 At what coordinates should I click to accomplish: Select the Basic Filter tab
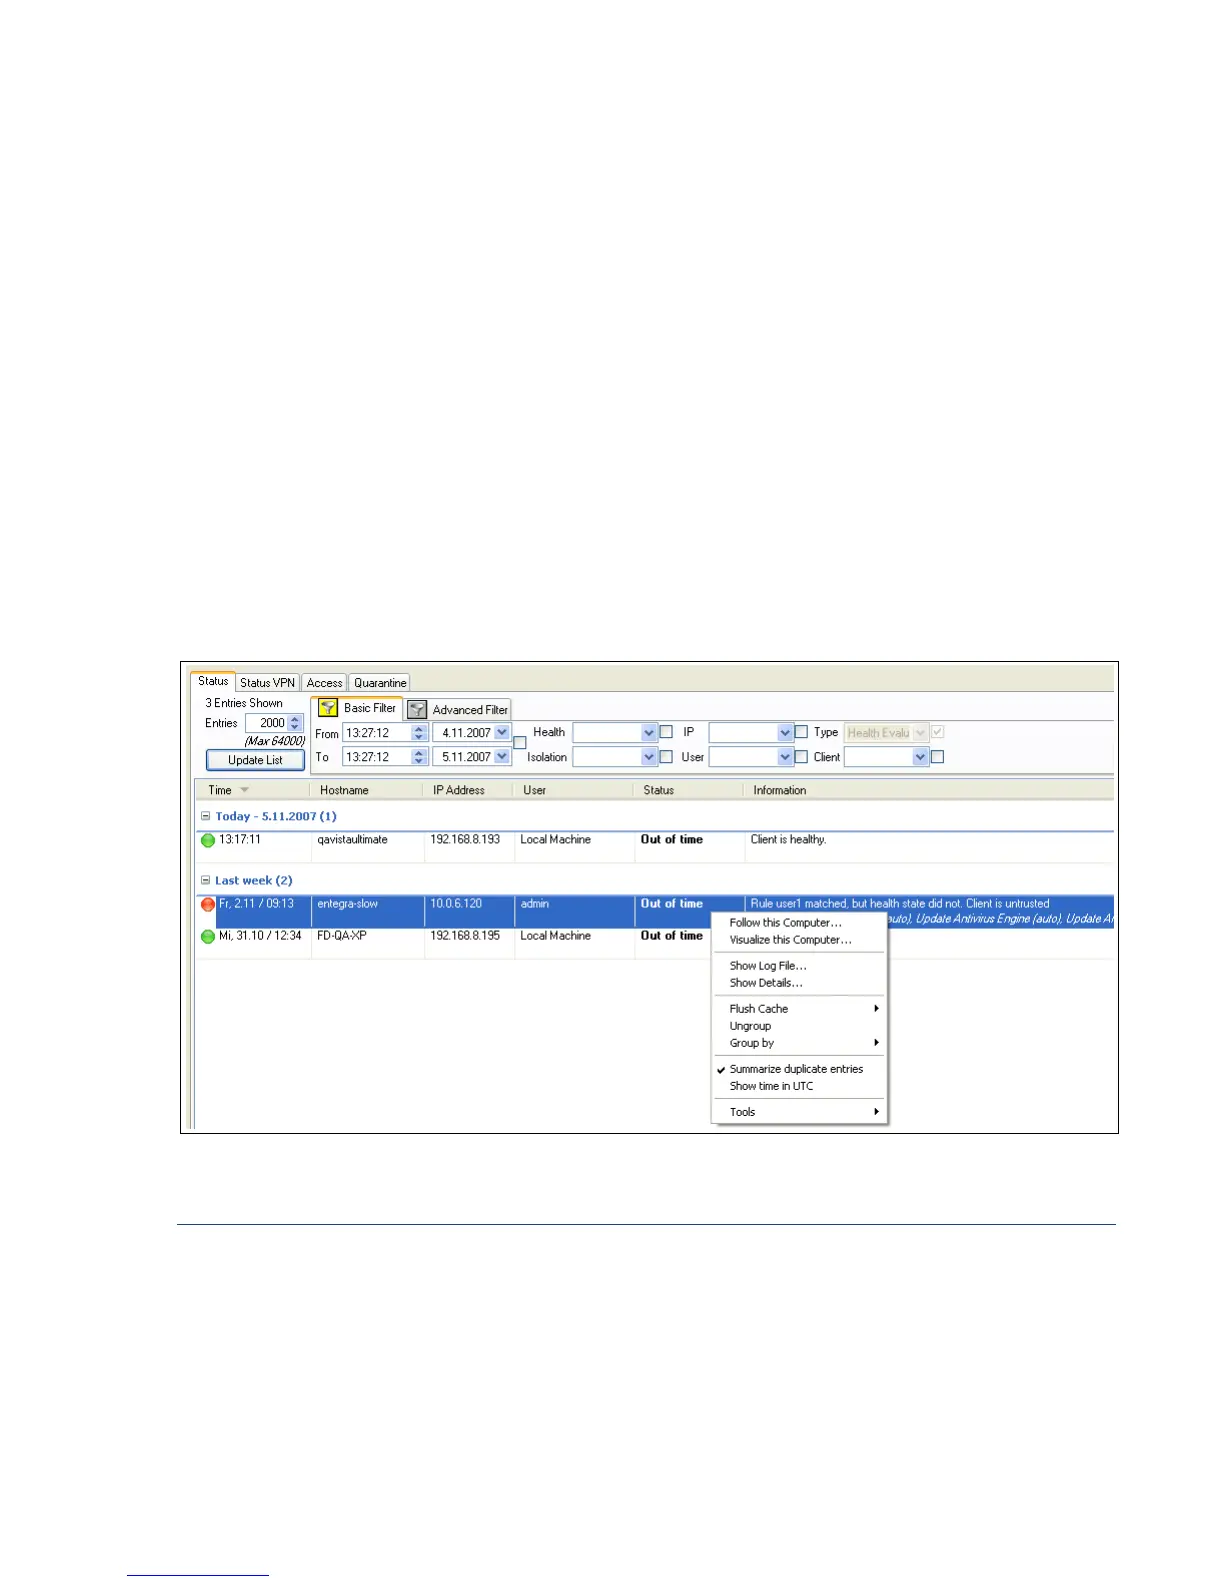coord(357,708)
